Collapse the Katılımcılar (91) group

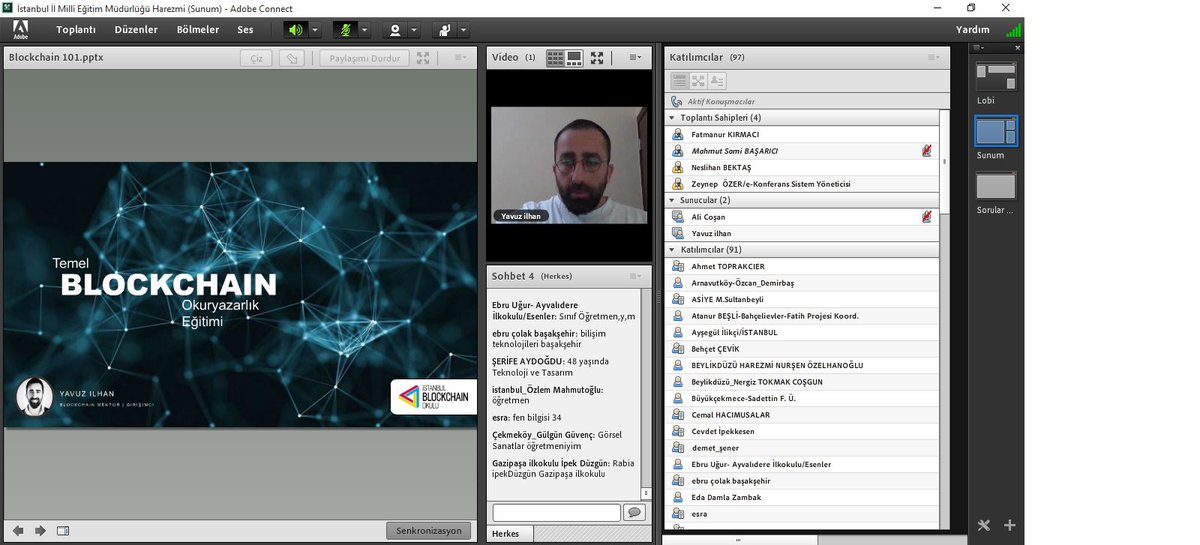pos(673,249)
